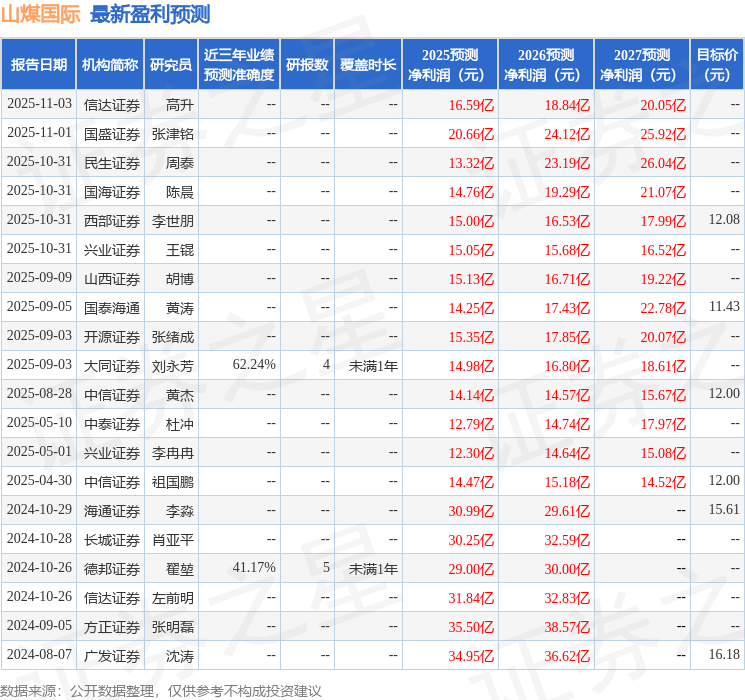Screen dimensions: 745x700
Task: Click the 德邦证券 institution cell
Action: [112, 569]
